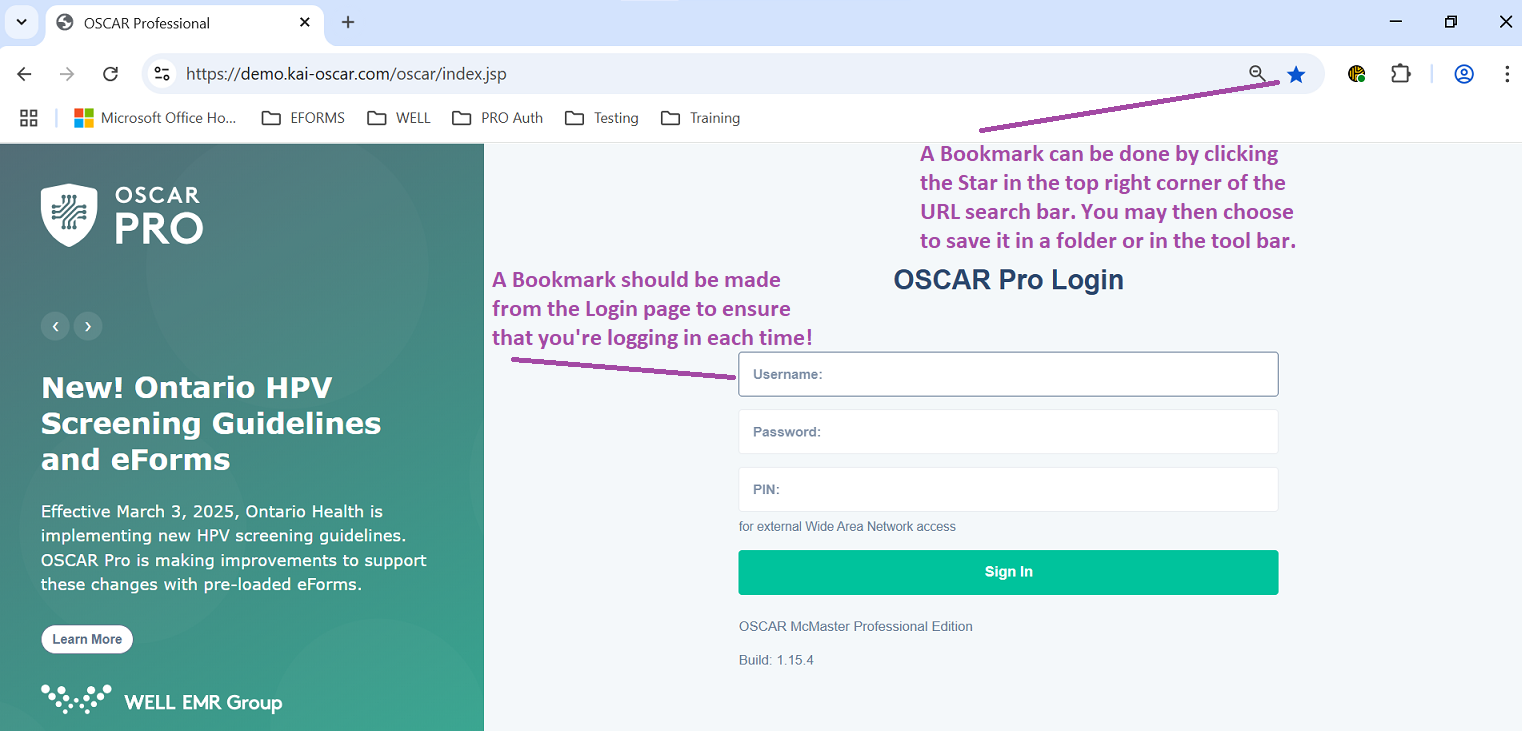Click the browser Forward arrow
1522x731 pixels.
67,74
